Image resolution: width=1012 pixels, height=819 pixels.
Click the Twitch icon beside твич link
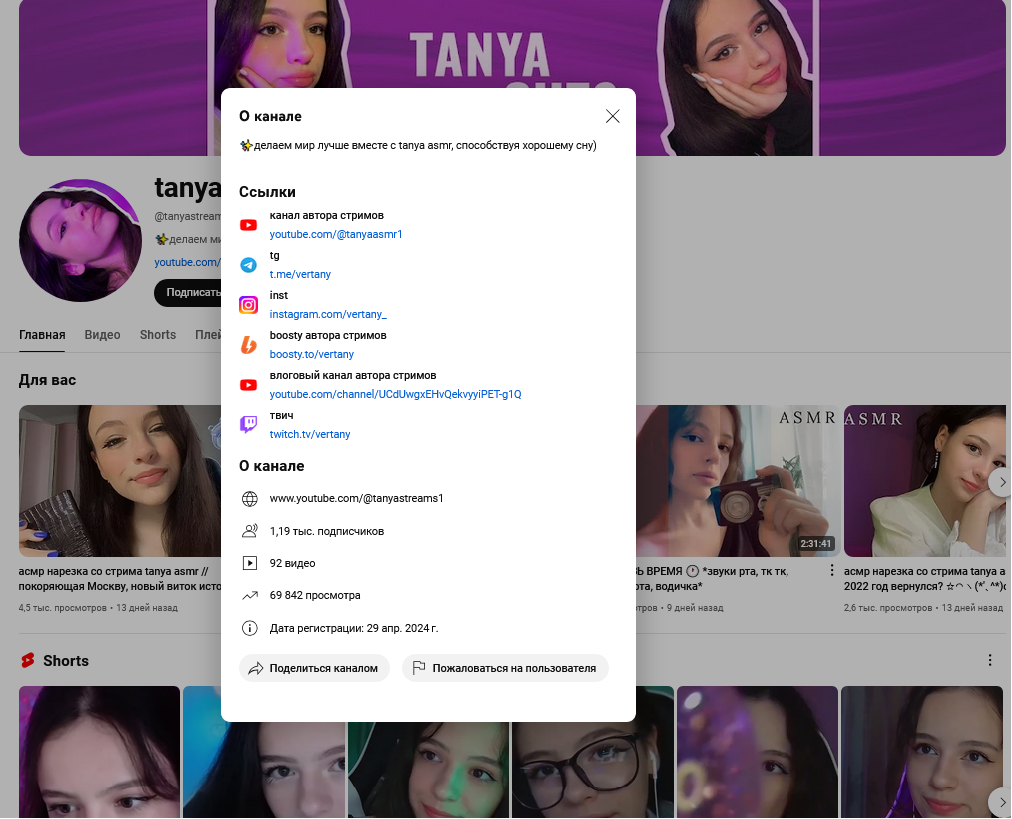coord(248,425)
